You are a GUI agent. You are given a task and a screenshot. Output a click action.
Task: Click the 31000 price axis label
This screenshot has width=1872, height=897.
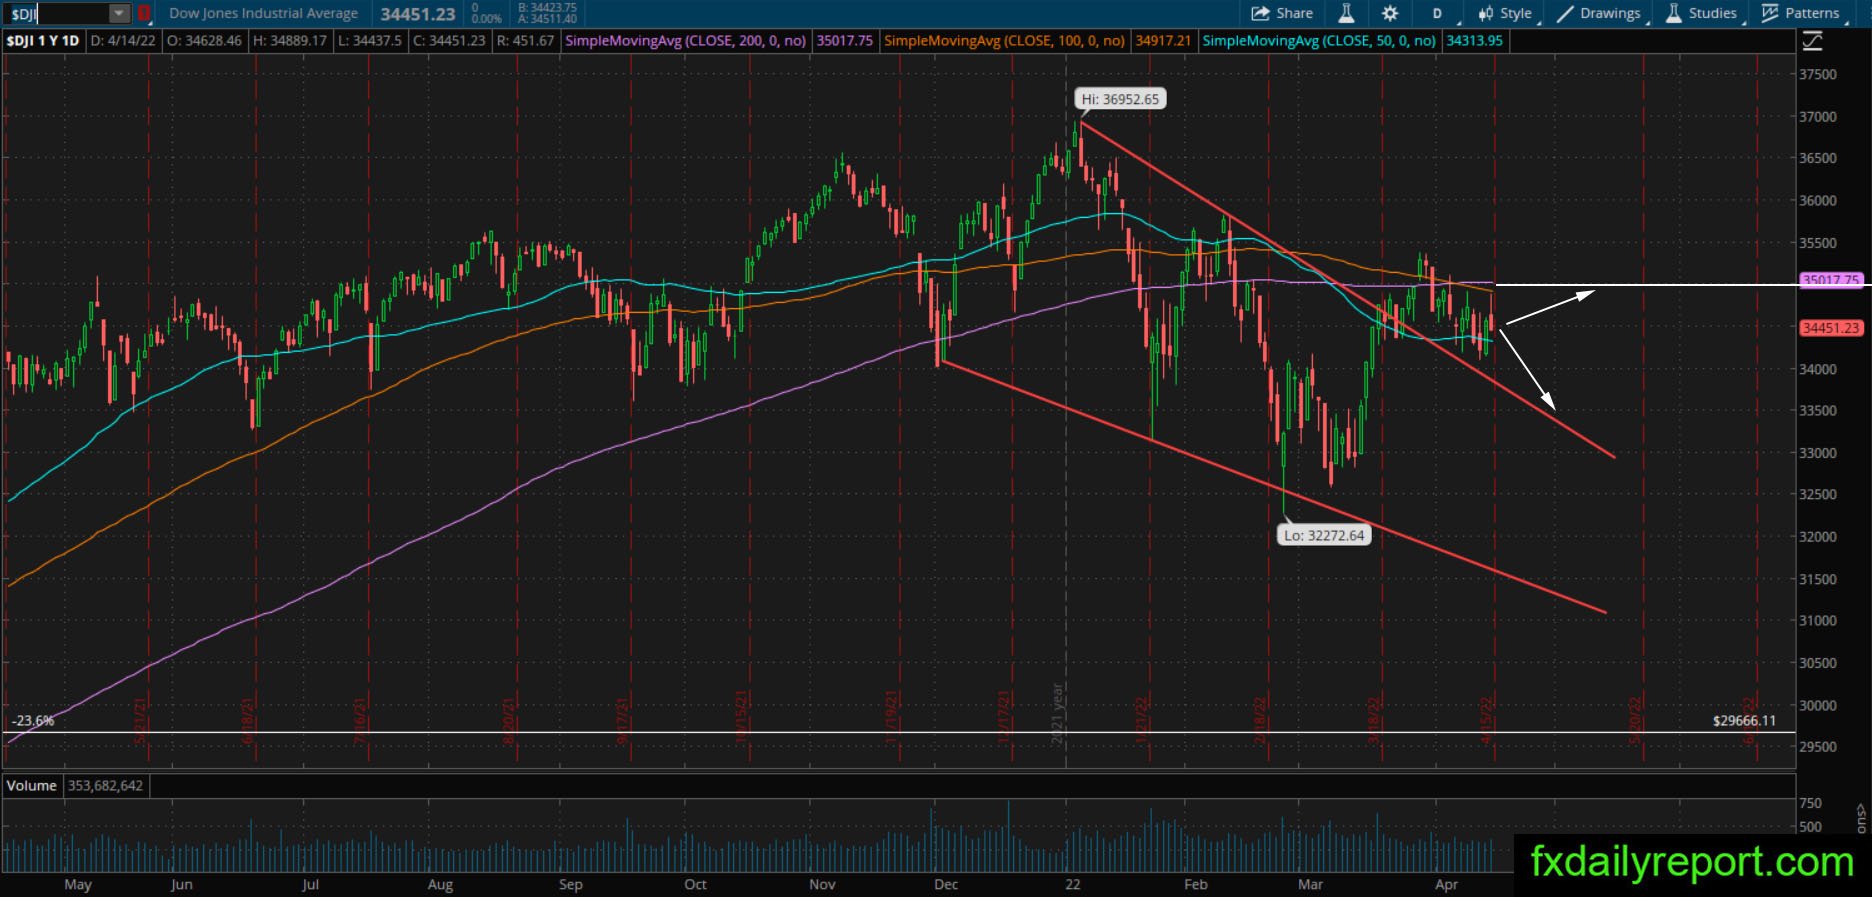point(1817,620)
